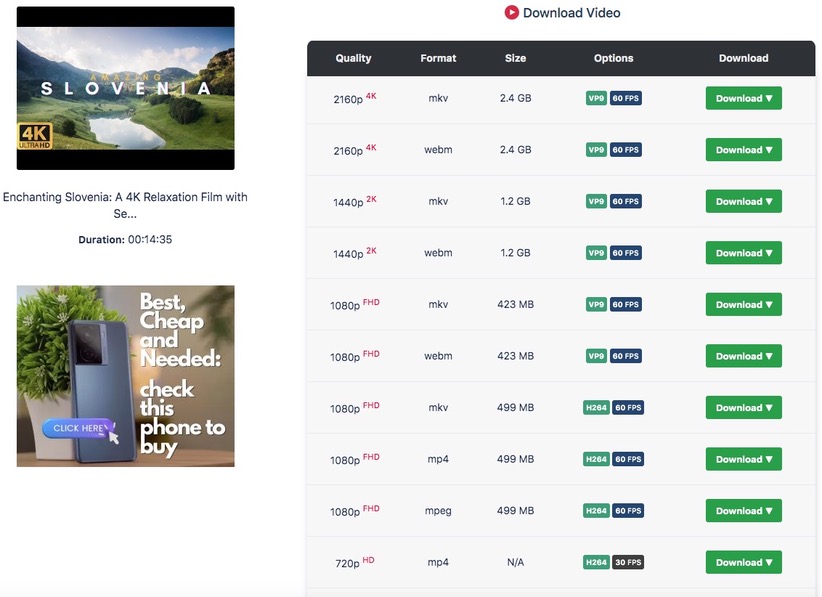
Task: Click the 4K Ultra HD badge on thumbnail
Action: (x=34, y=138)
